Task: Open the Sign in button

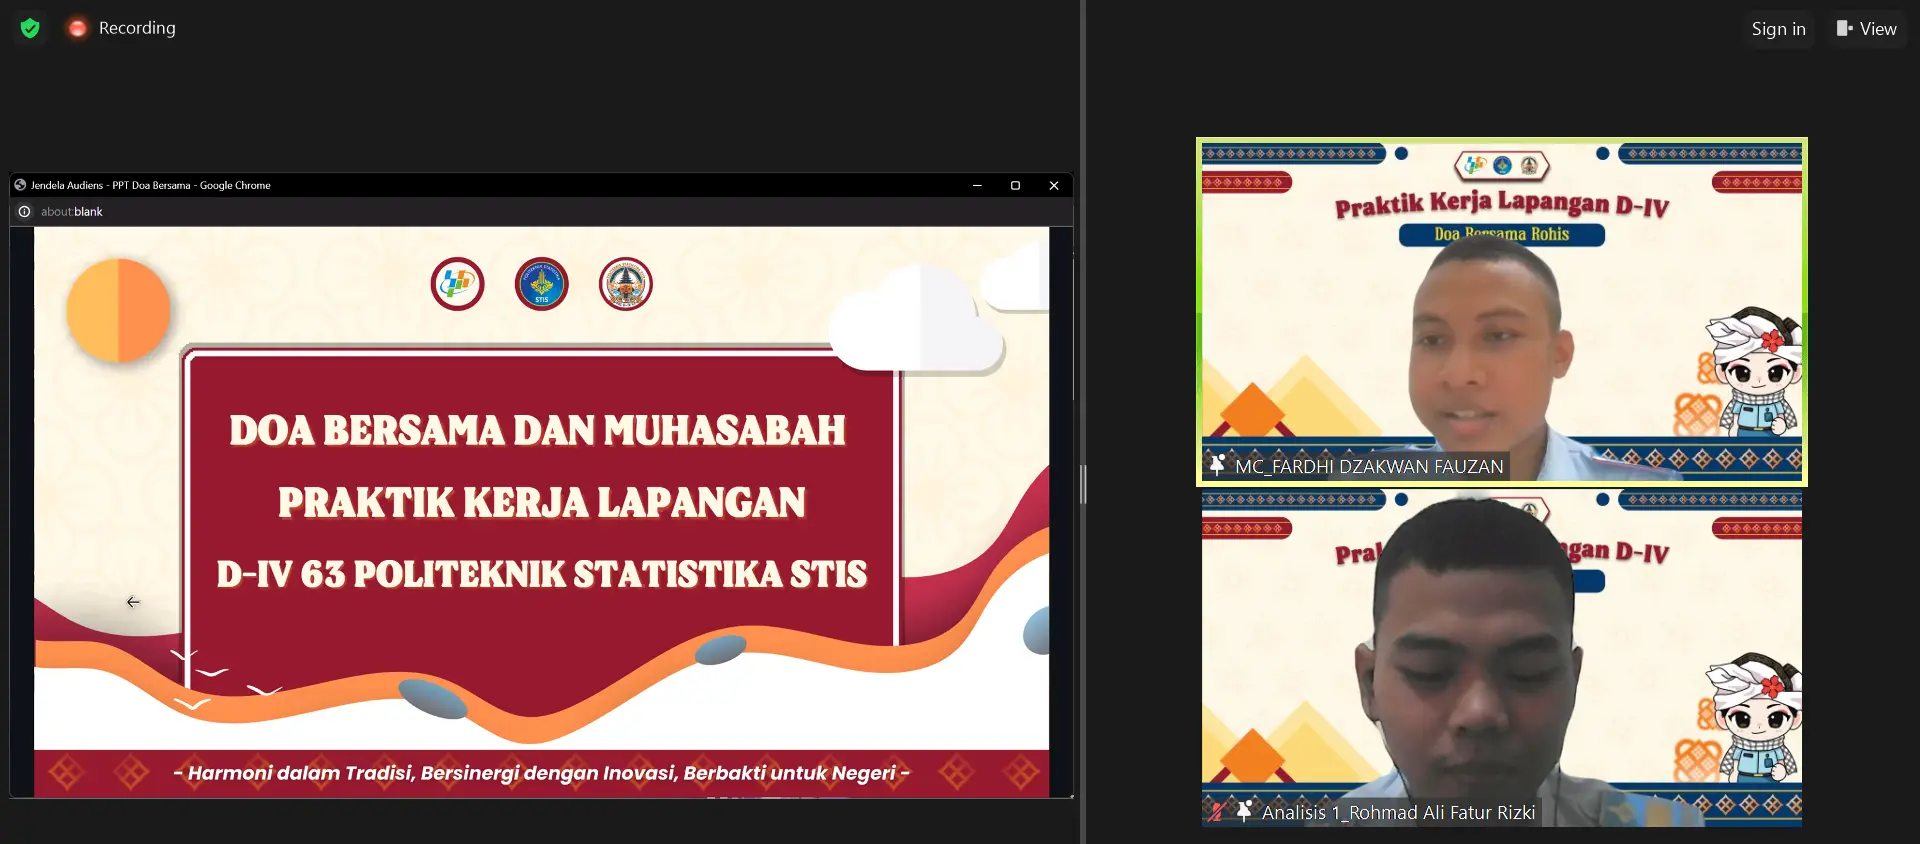Action: 1778,29
